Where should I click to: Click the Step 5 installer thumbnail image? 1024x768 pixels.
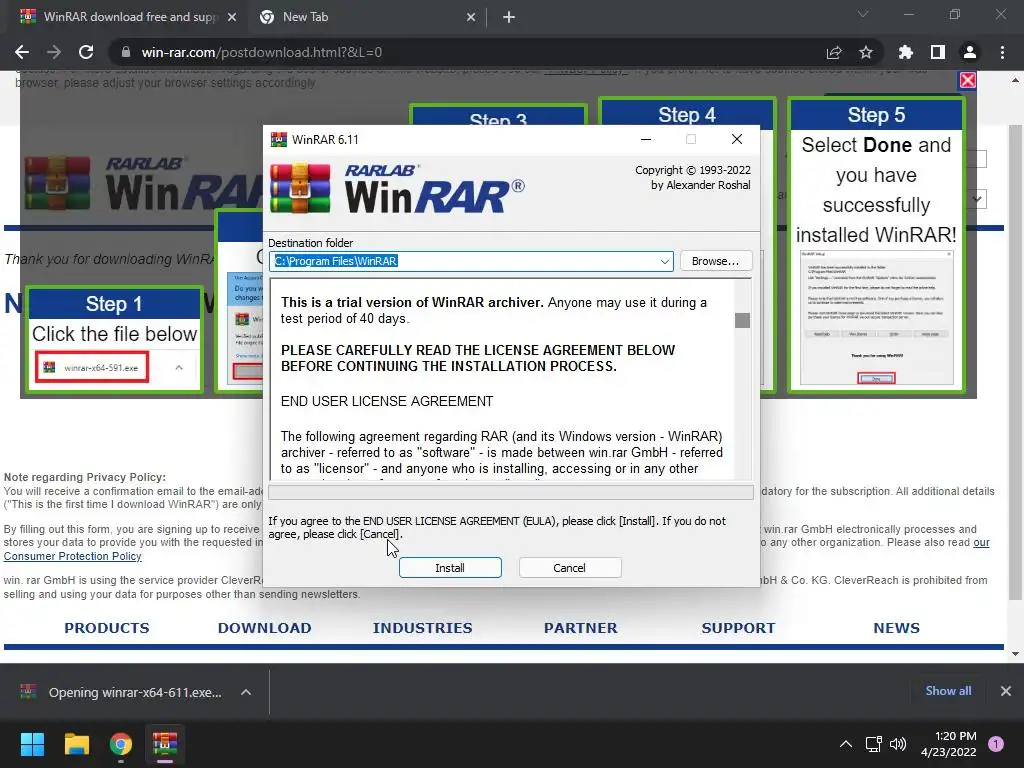[x=876, y=318]
